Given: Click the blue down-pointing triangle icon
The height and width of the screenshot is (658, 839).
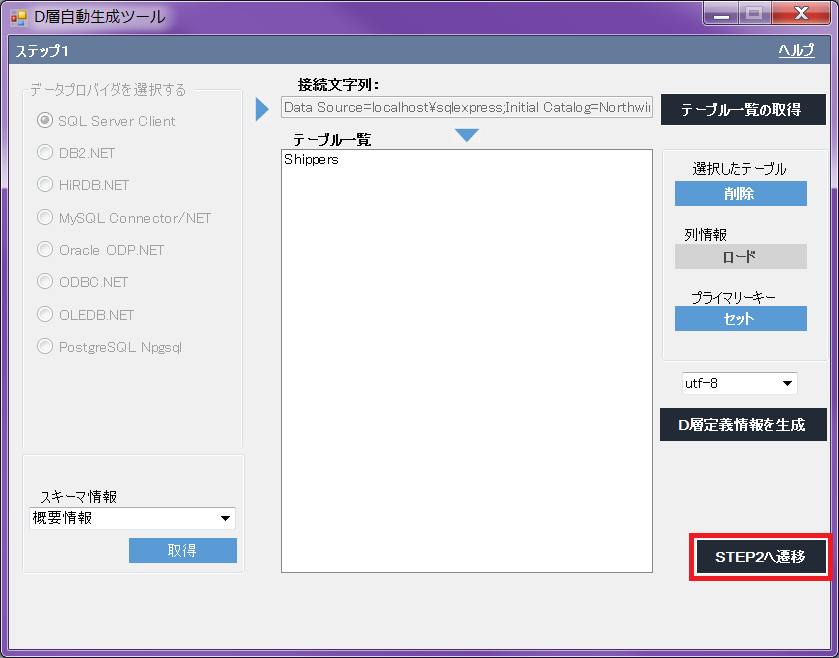Looking at the screenshot, I should pos(466,135).
